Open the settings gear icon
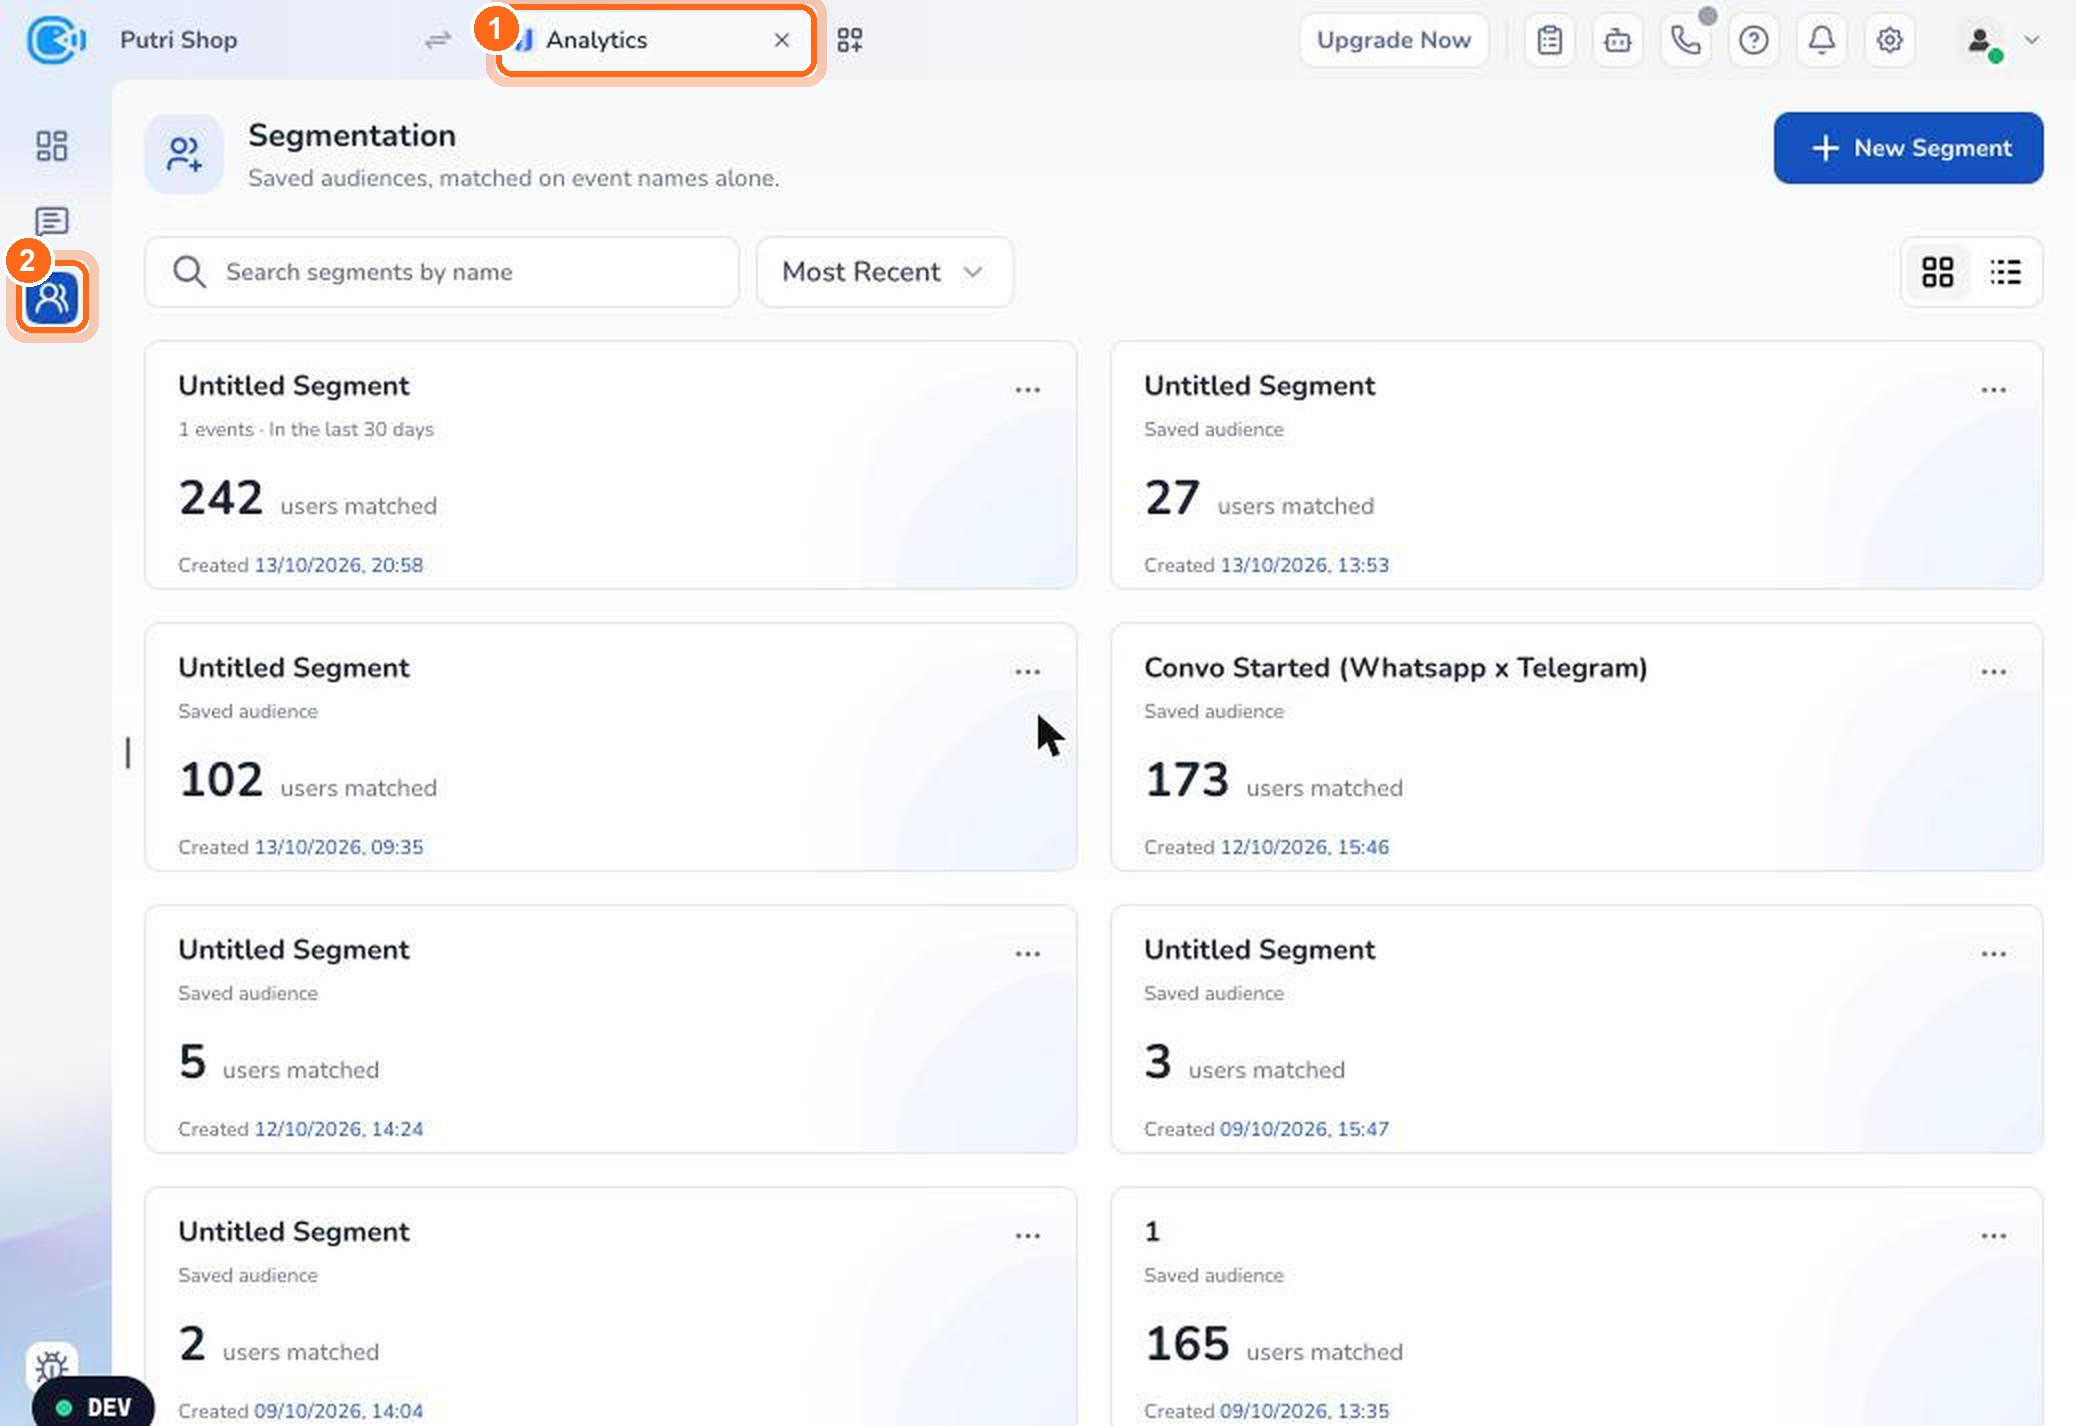The width and height of the screenshot is (2076, 1426). tap(1889, 40)
